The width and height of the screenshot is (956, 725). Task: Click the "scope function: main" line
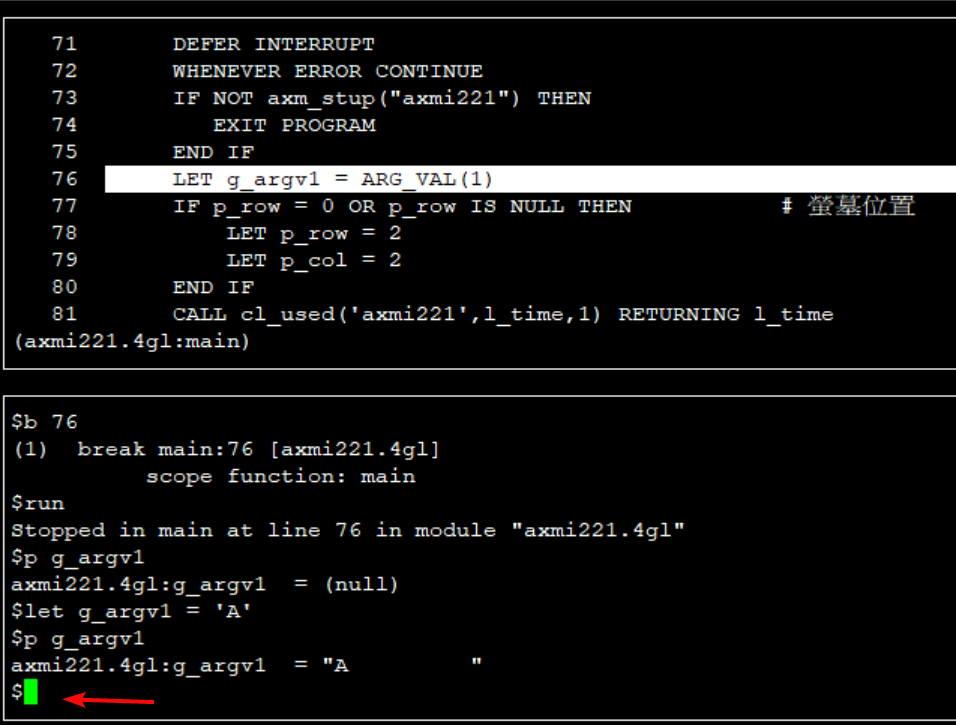[280, 476]
